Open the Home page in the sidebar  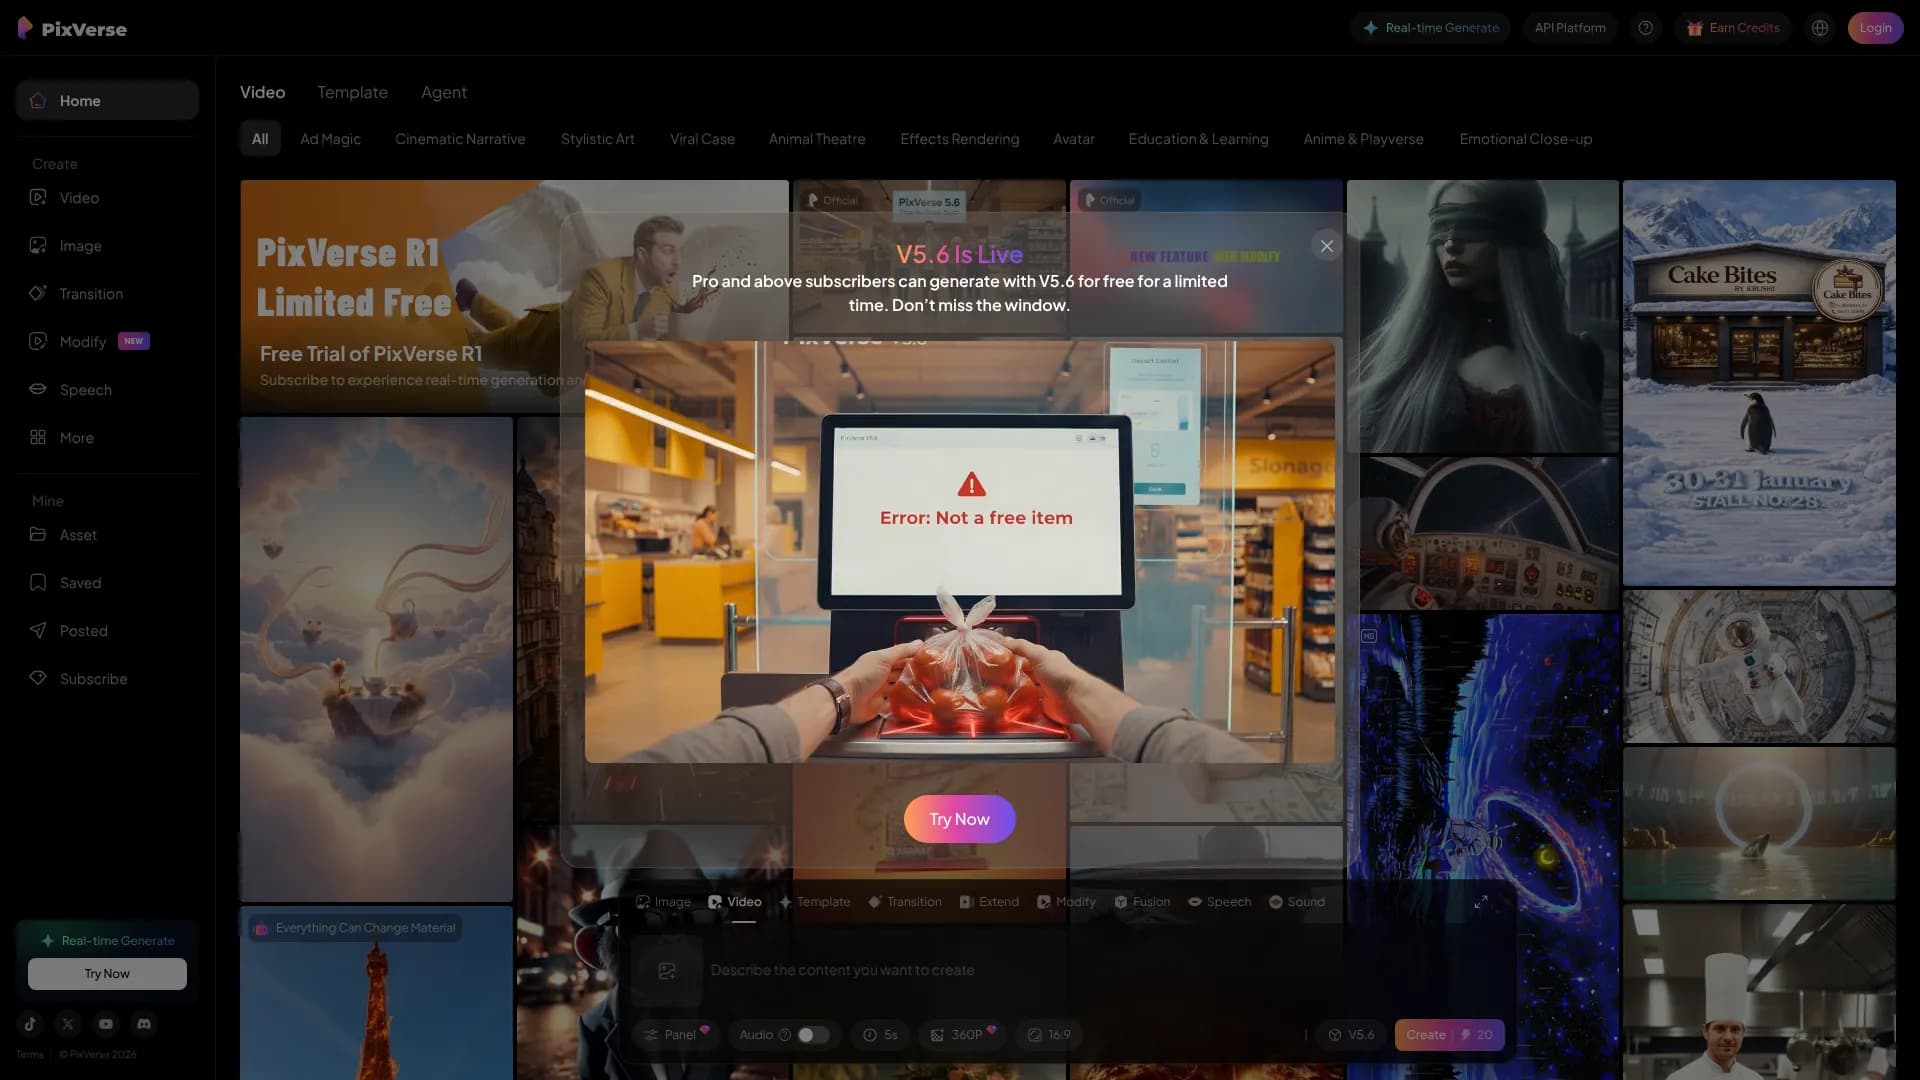pos(107,101)
